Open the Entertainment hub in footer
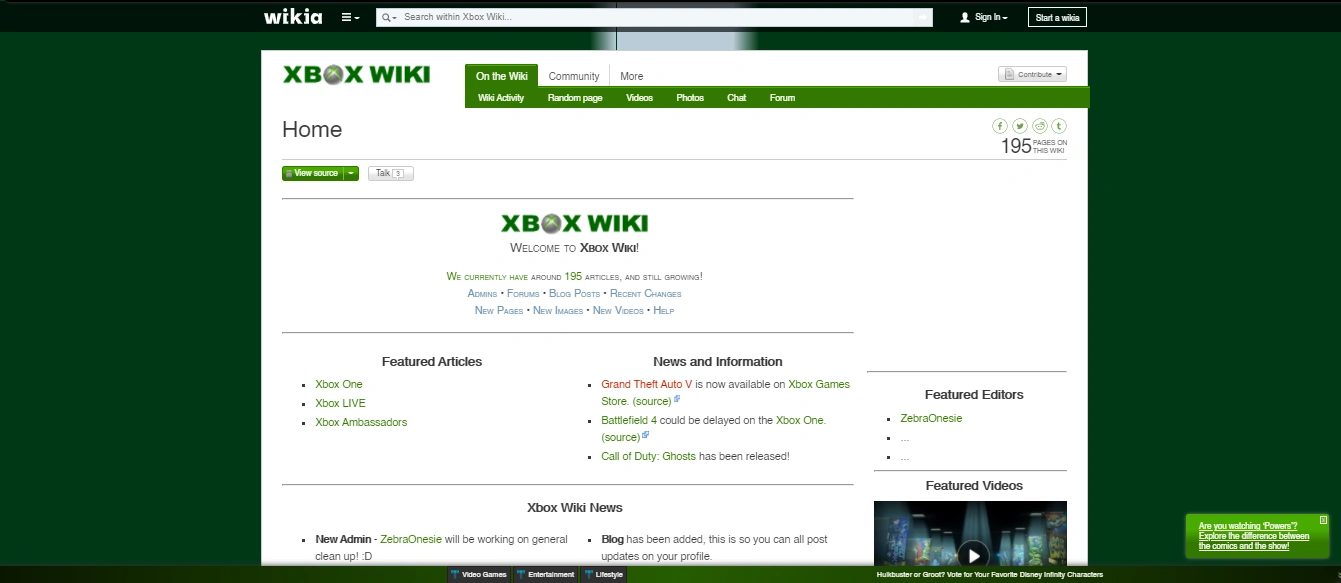This screenshot has width=1341, height=583. coord(545,575)
